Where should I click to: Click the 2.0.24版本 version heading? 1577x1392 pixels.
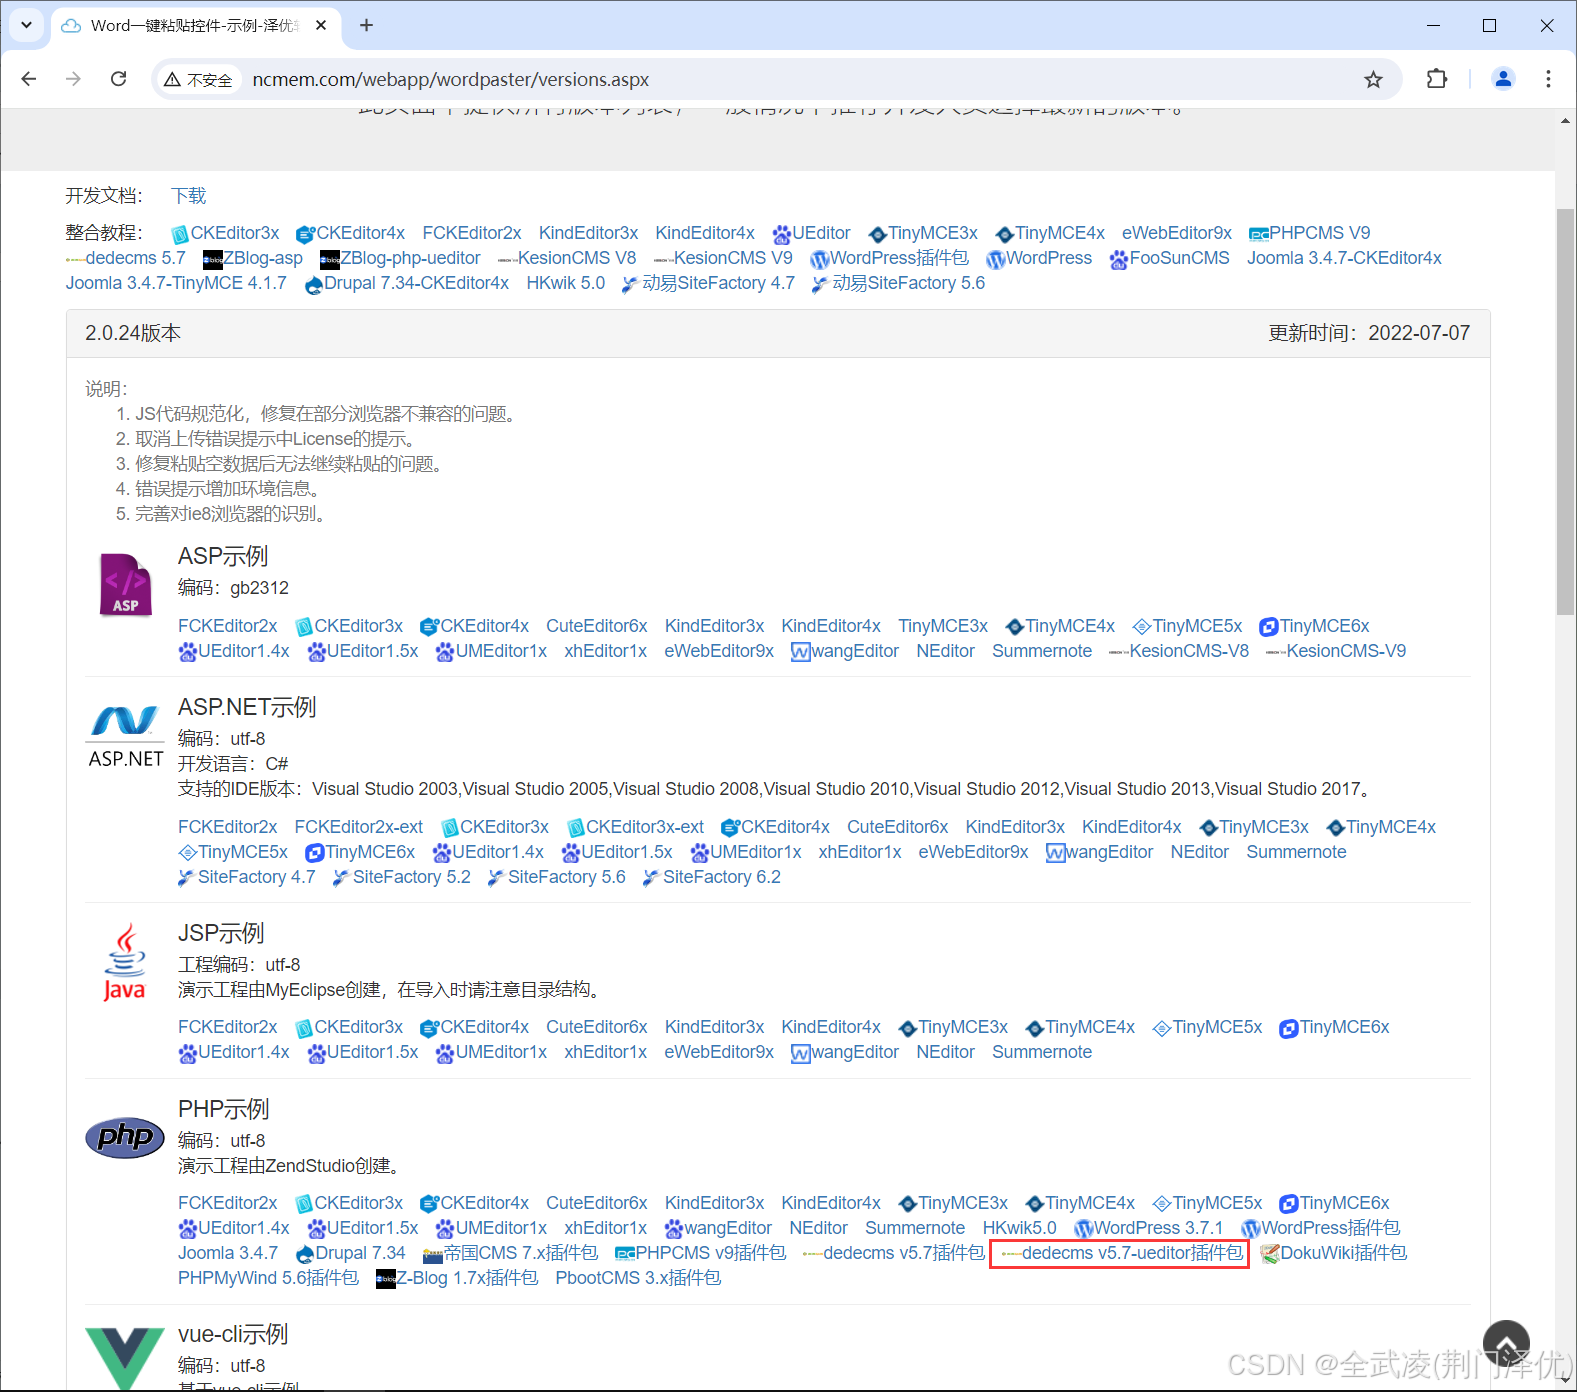point(133,333)
